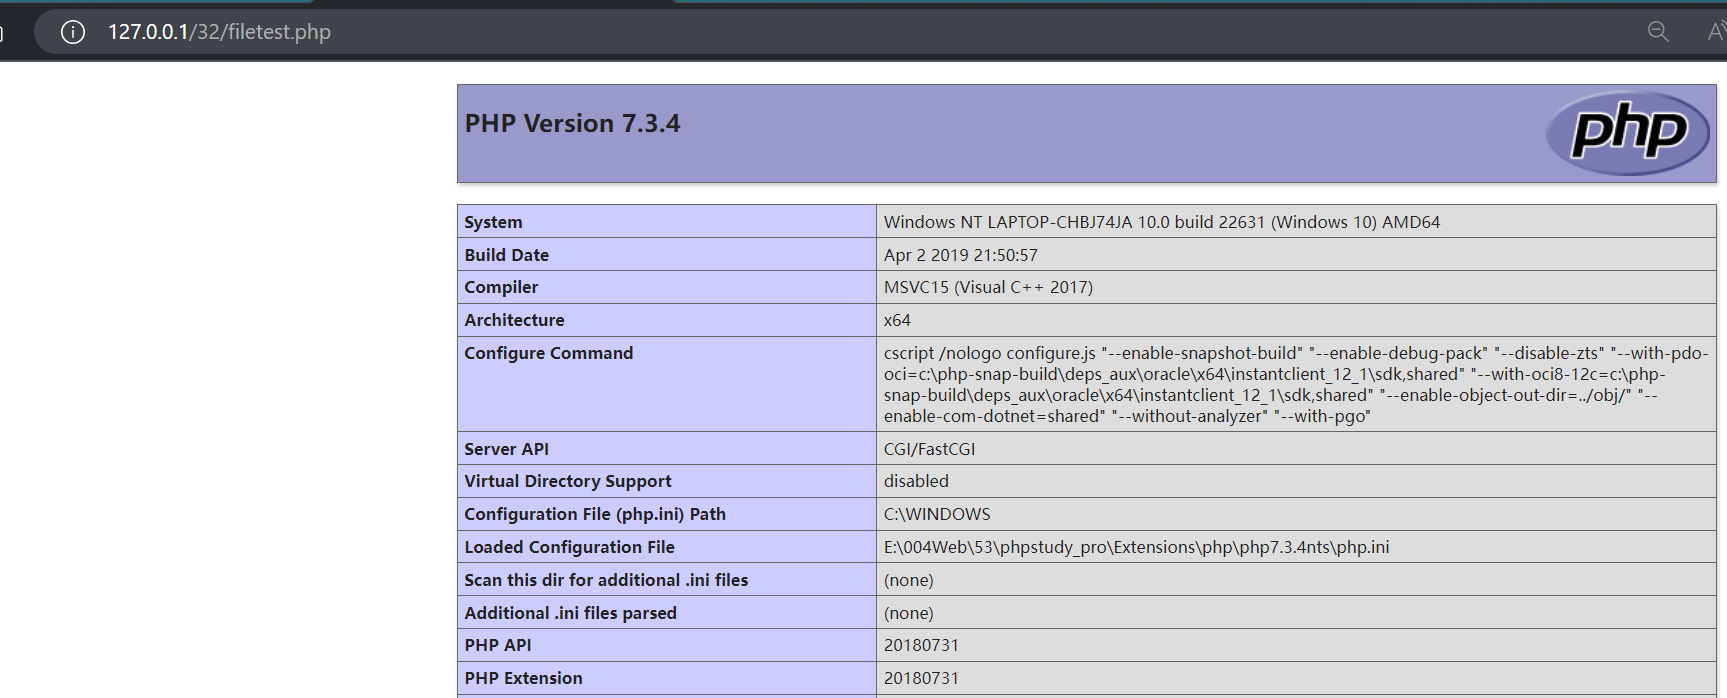
Task: Select the Architecture label
Action: (514, 320)
